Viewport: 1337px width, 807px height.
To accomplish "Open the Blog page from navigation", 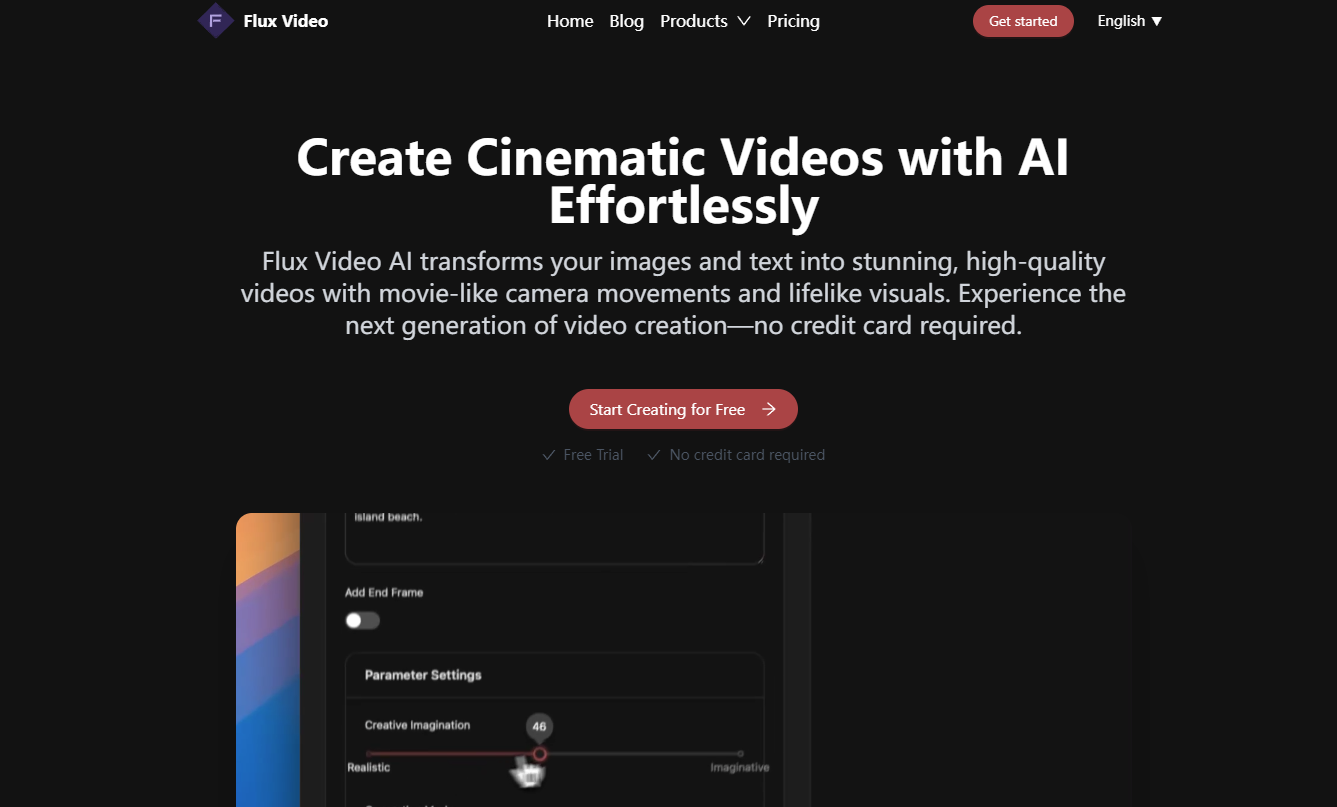I will (x=626, y=20).
